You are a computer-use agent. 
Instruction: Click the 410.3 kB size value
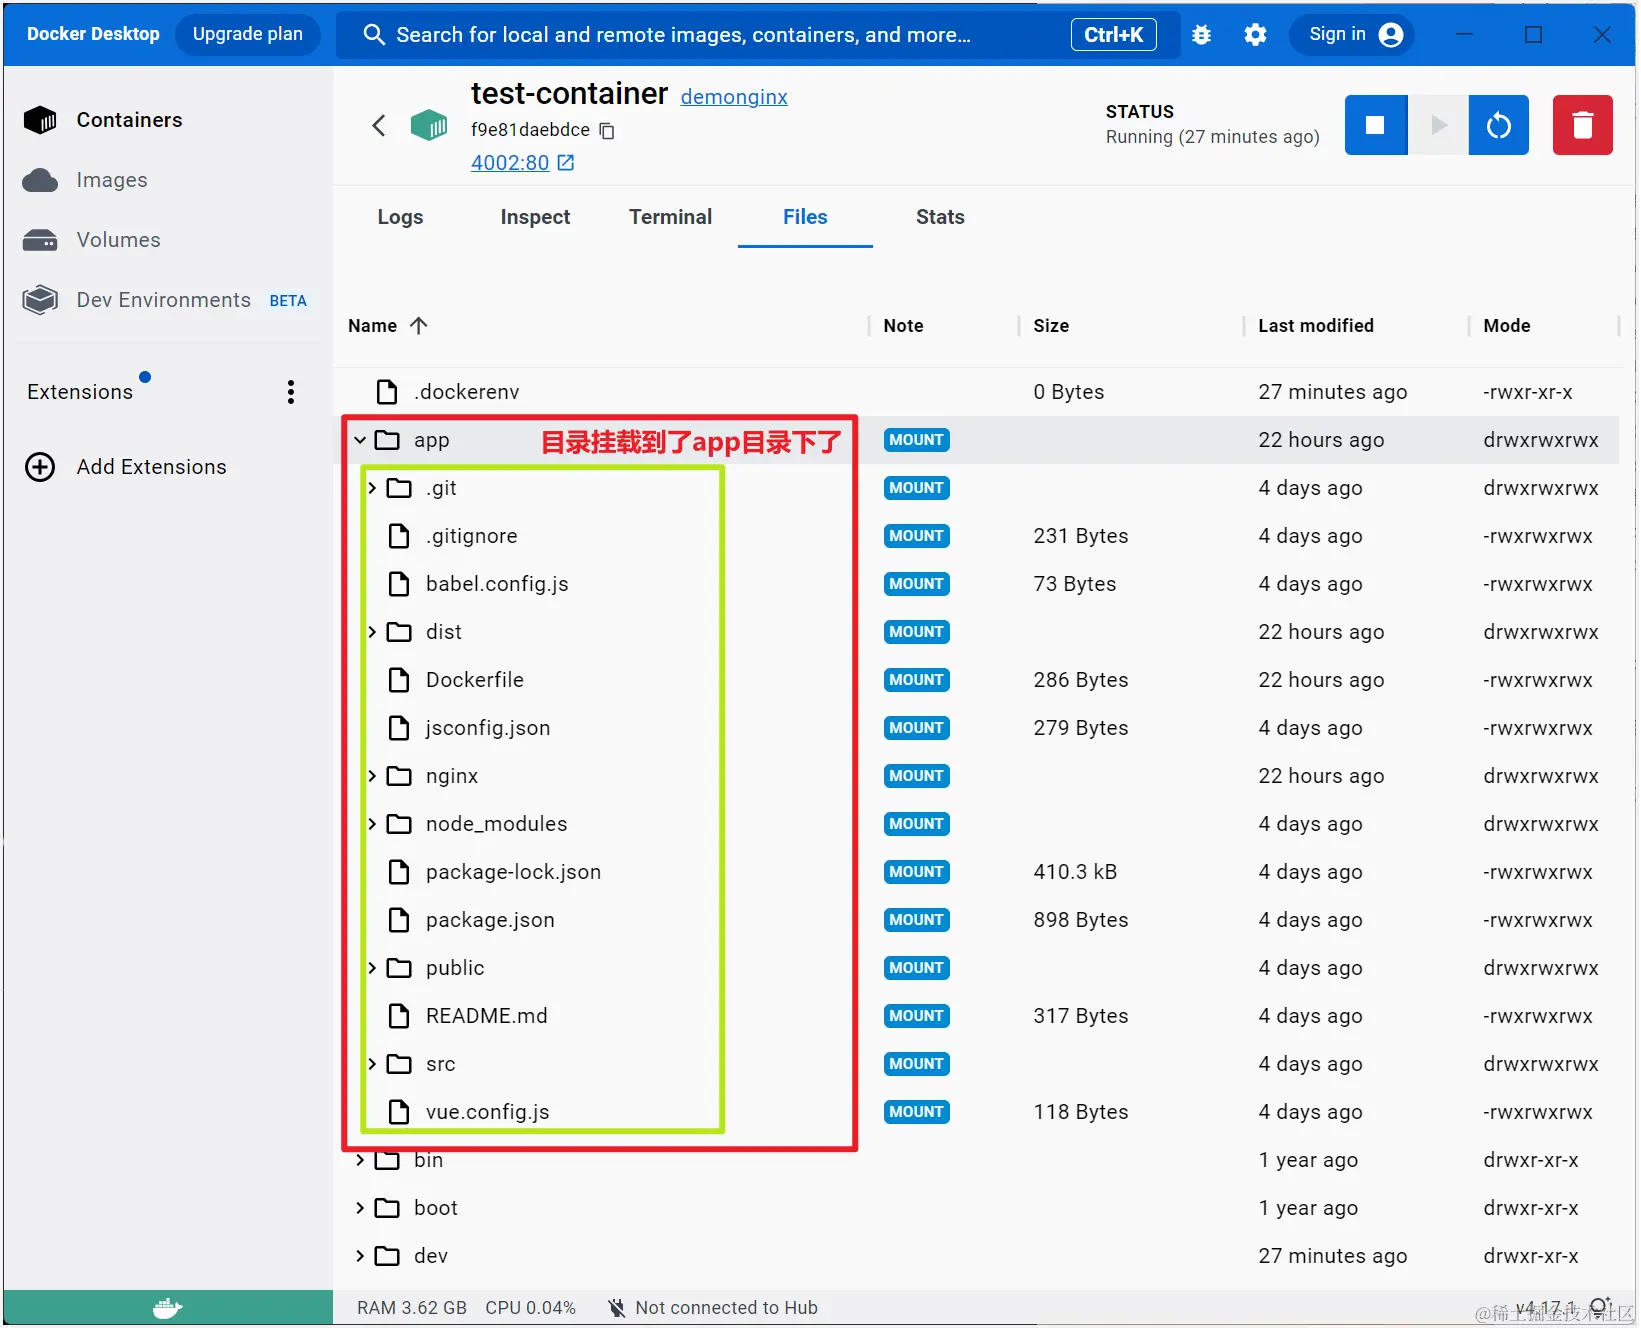tap(1075, 872)
